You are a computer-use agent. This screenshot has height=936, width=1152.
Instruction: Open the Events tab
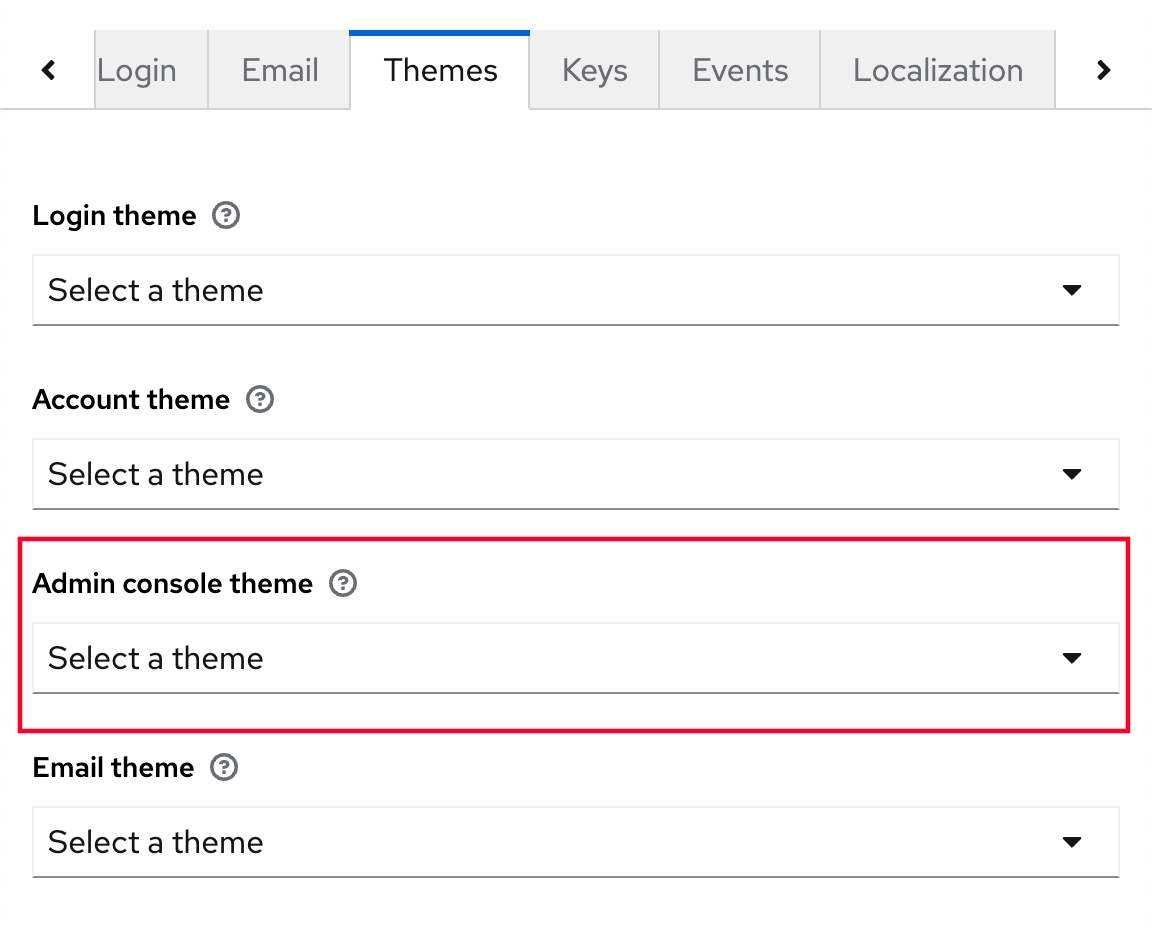point(740,70)
